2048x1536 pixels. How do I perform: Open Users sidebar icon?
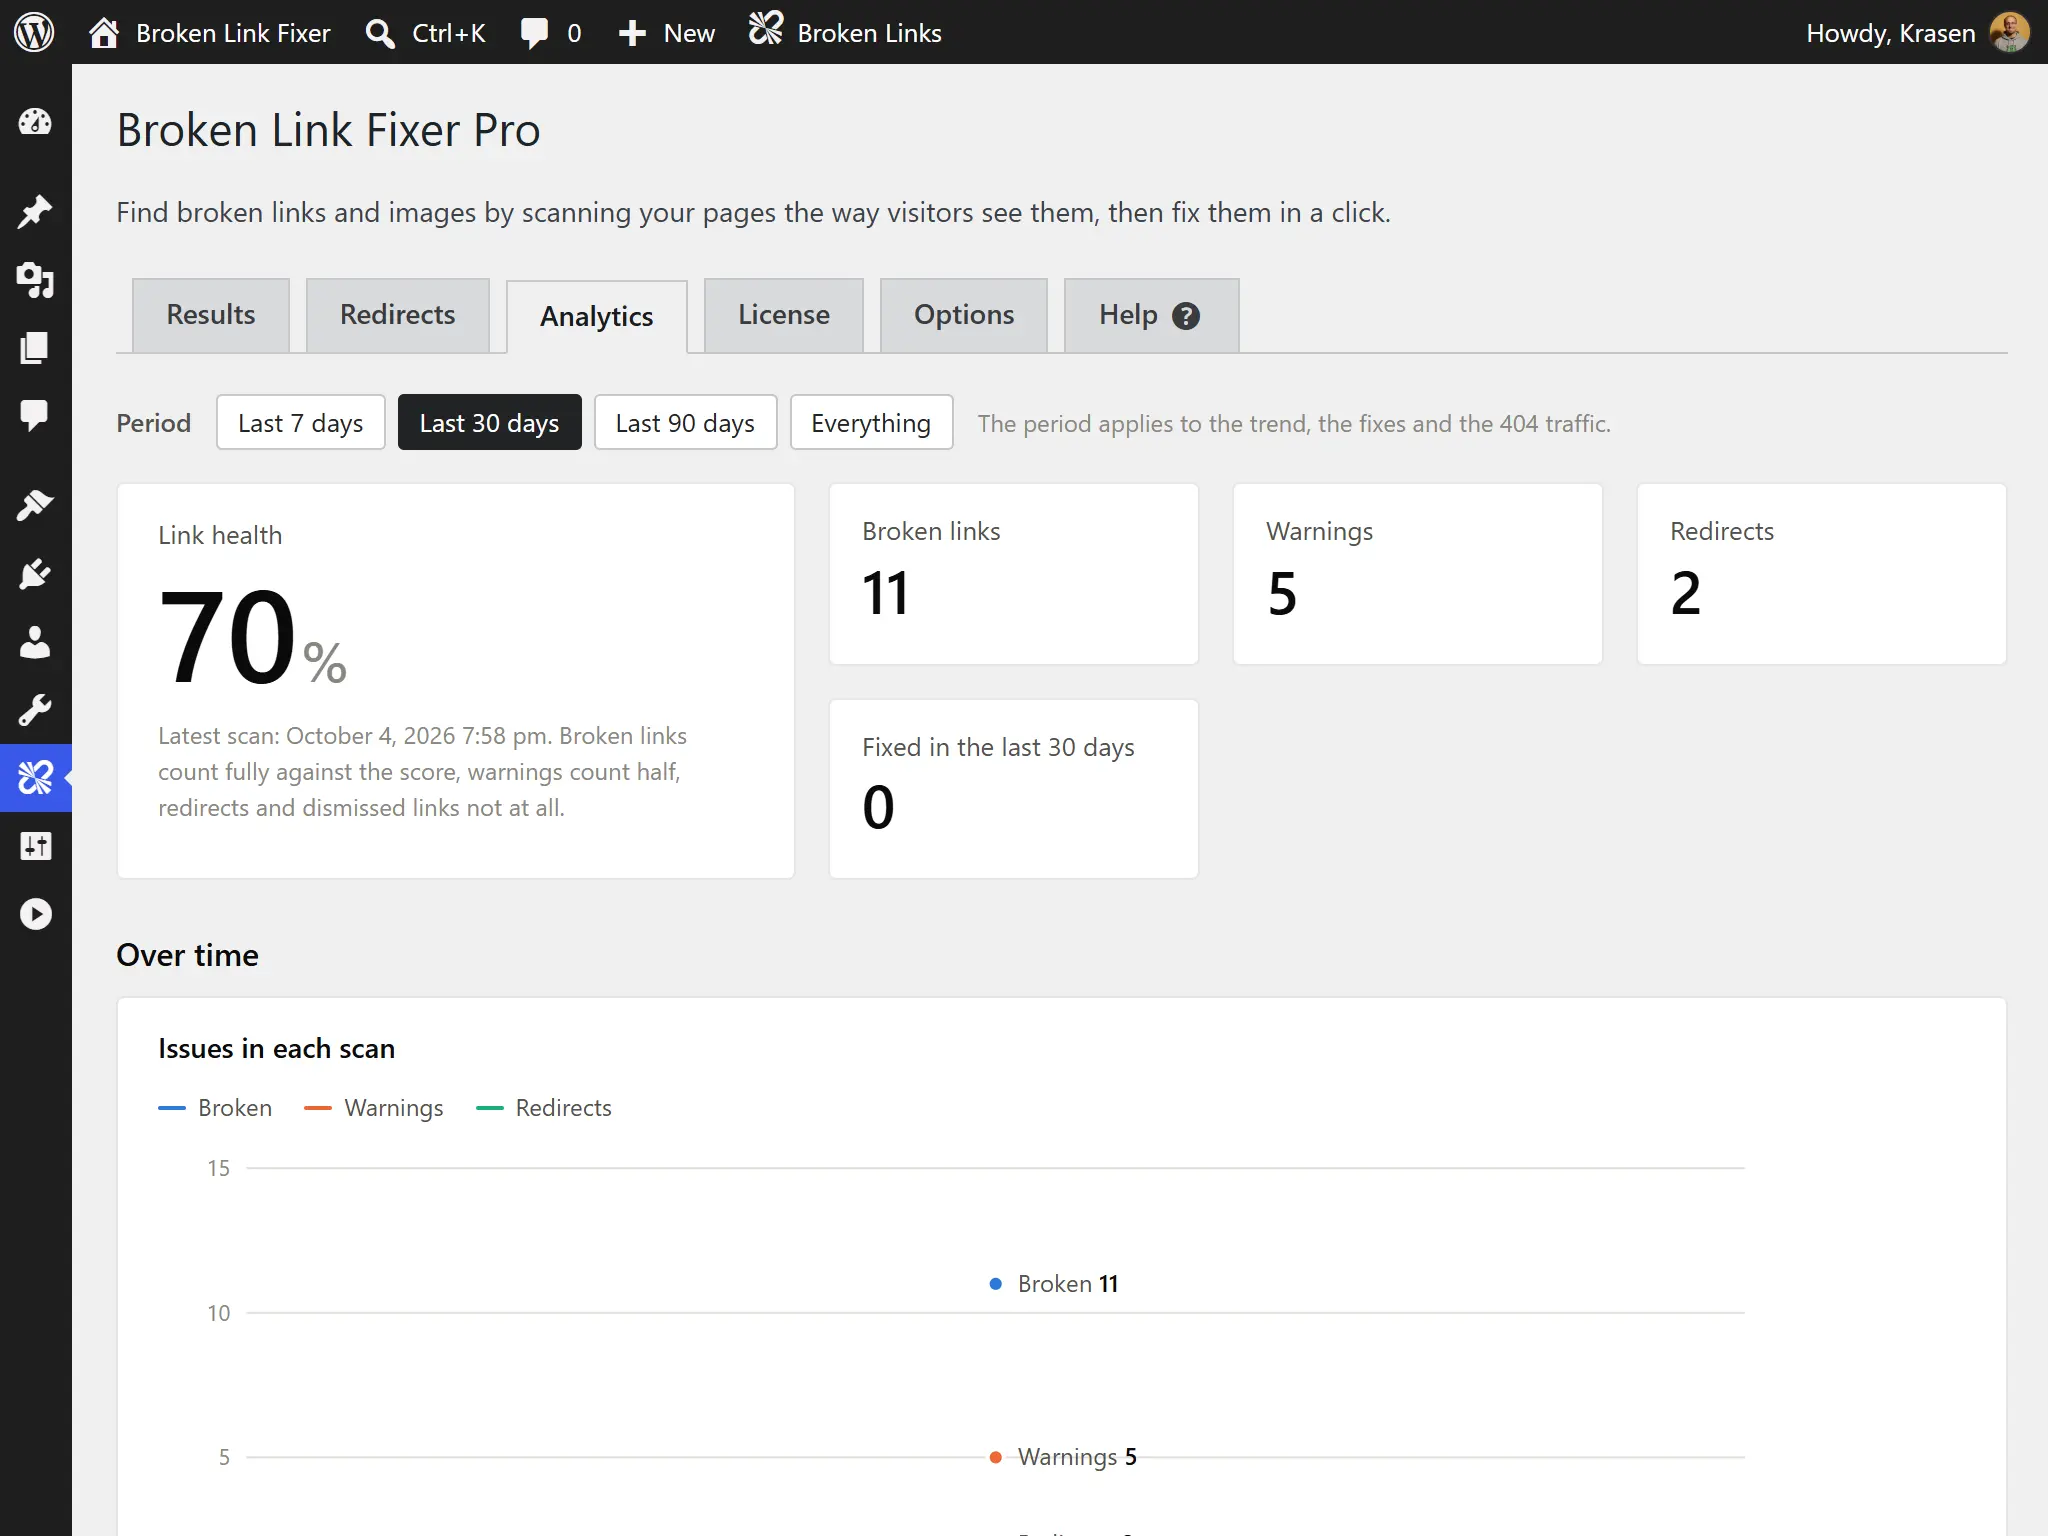(35, 642)
